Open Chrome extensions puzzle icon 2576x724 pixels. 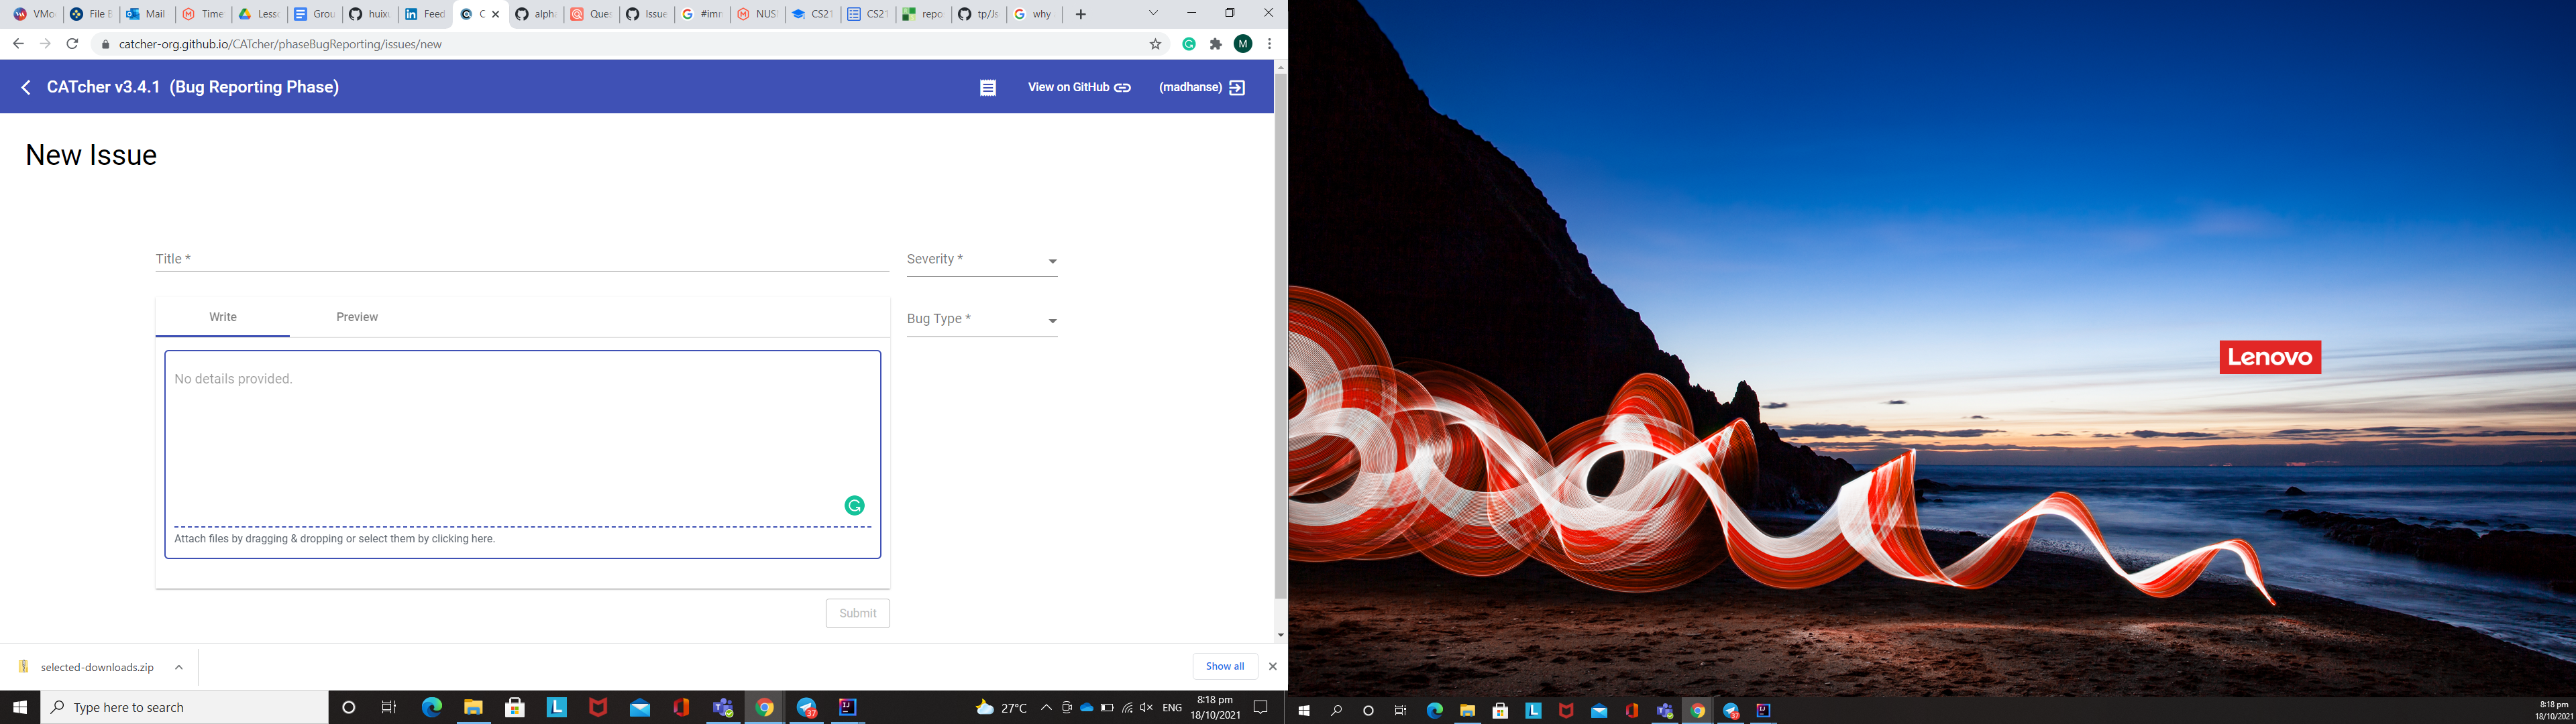pyautogui.click(x=1216, y=44)
